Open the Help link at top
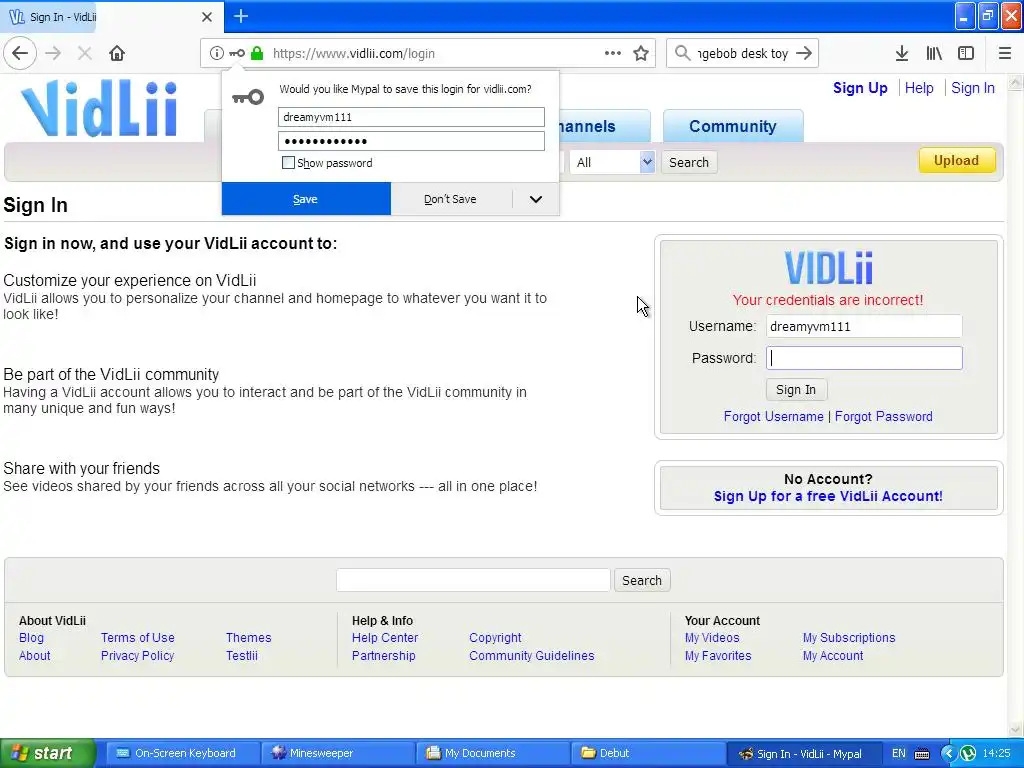The height and width of the screenshot is (768, 1024). click(919, 88)
